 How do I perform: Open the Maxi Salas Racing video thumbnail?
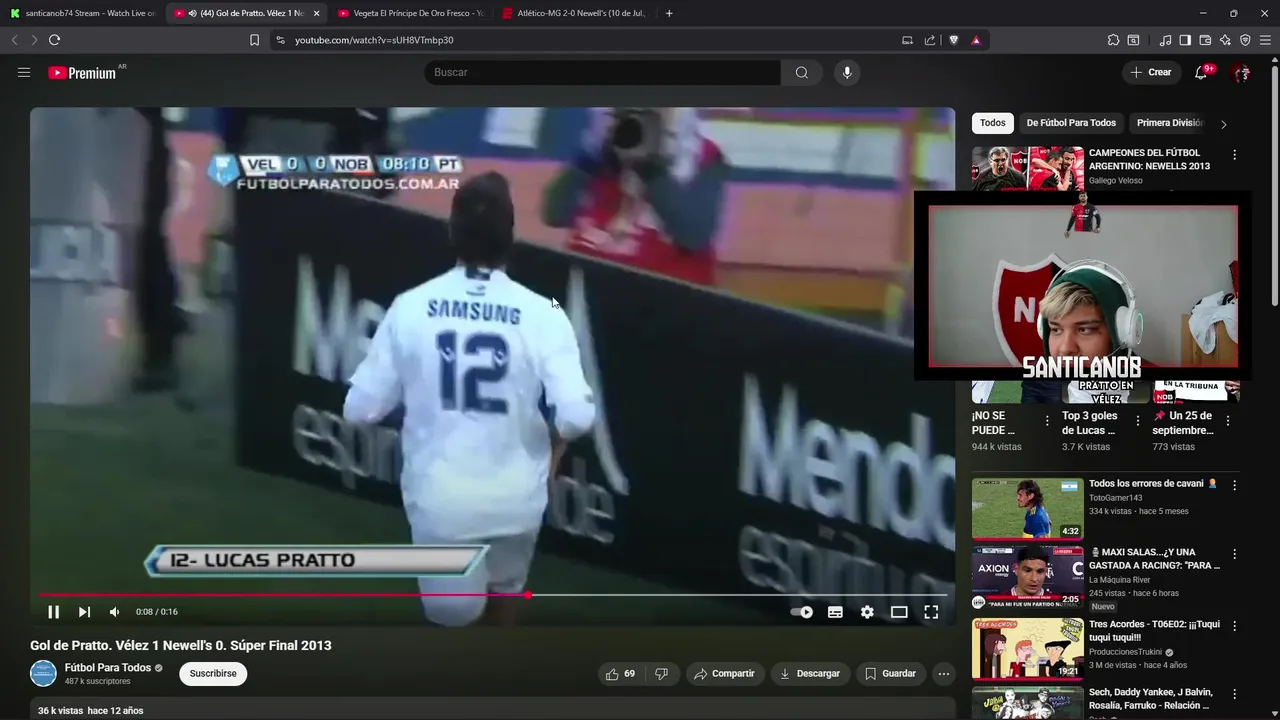(1027, 578)
